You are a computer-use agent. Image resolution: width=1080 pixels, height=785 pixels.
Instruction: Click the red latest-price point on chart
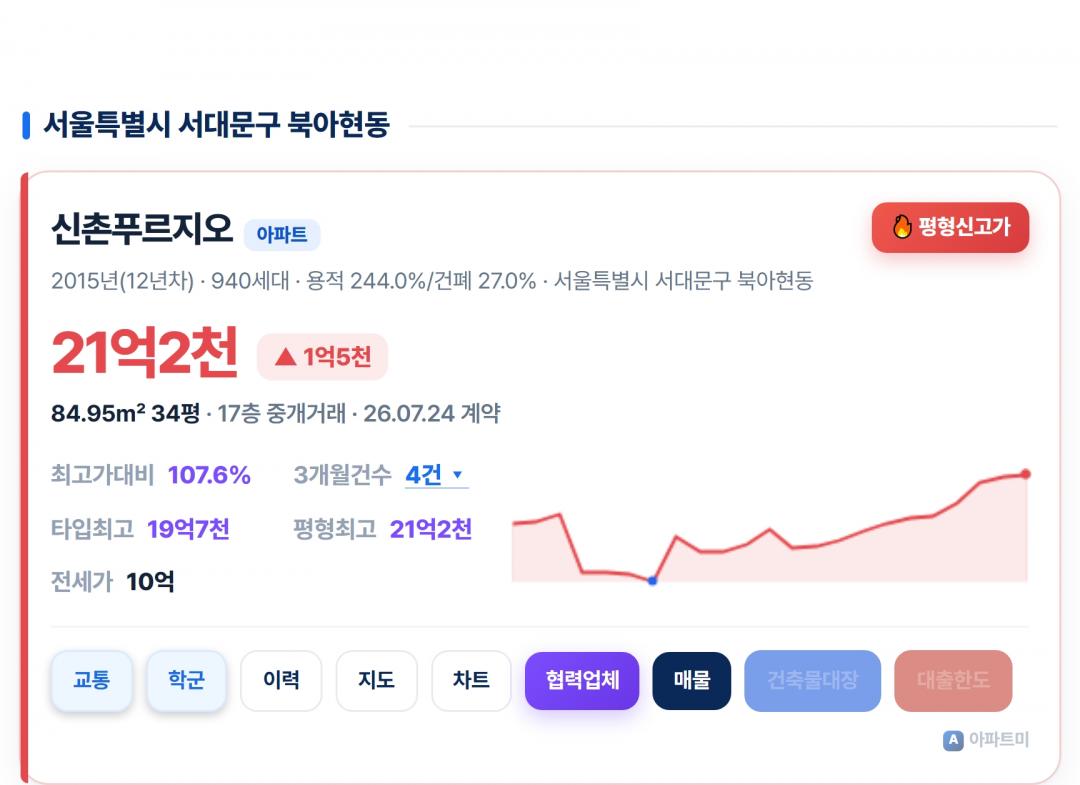(x=1026, y=474)
